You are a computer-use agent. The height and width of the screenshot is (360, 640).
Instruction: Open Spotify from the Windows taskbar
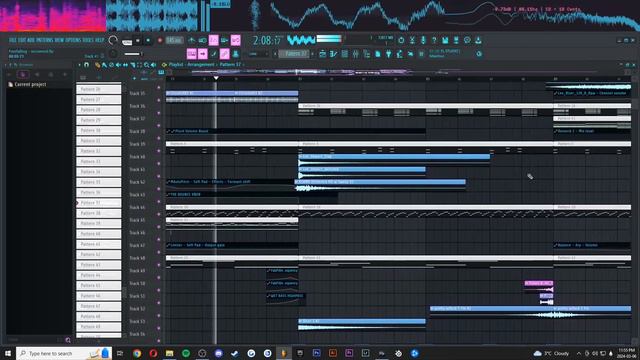point(186,353)
